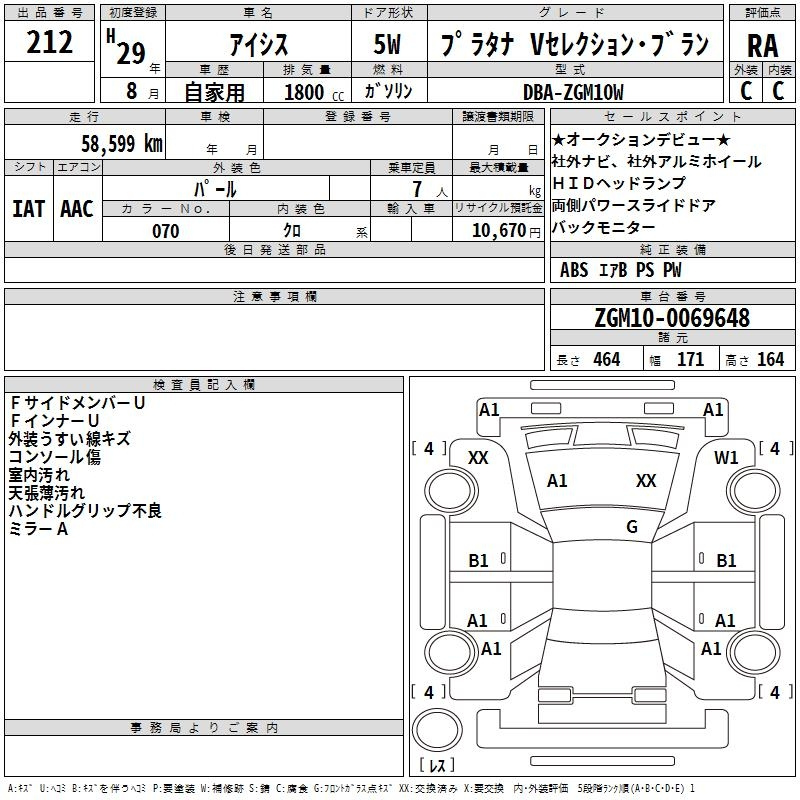This screenshot has height=800, width=800.
Task: Click the front-right tire circle on diagram
Action: [753, 491]
